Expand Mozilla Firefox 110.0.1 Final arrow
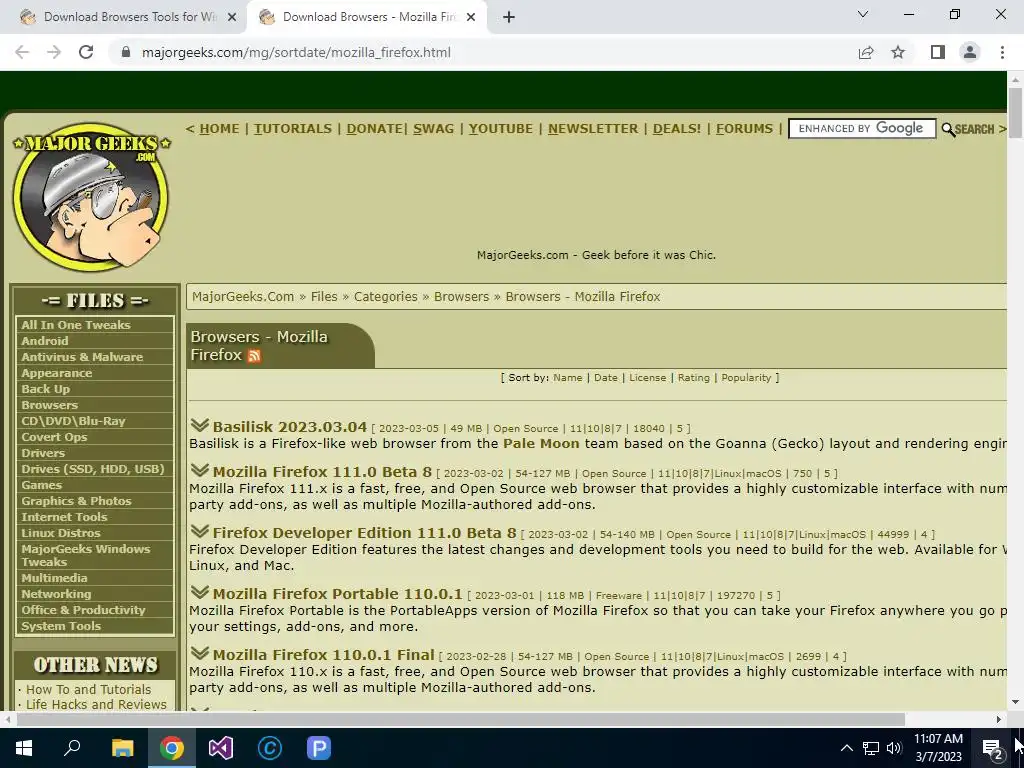 199,654
